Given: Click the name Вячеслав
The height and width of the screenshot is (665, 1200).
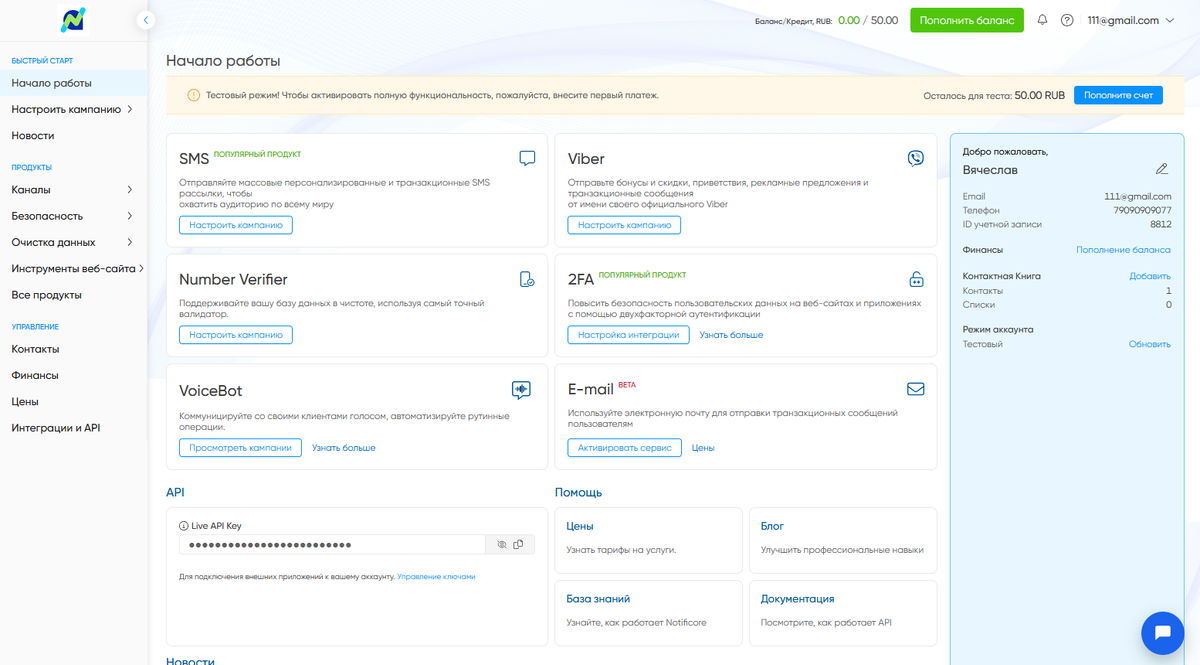Looking at the screenshot, I should click(x=991, y=170).
